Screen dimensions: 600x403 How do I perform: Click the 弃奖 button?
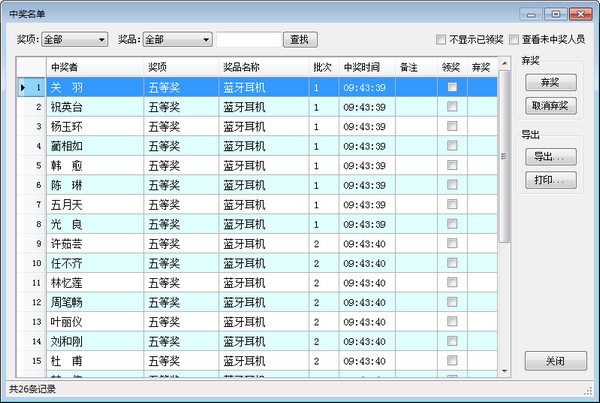549,84
